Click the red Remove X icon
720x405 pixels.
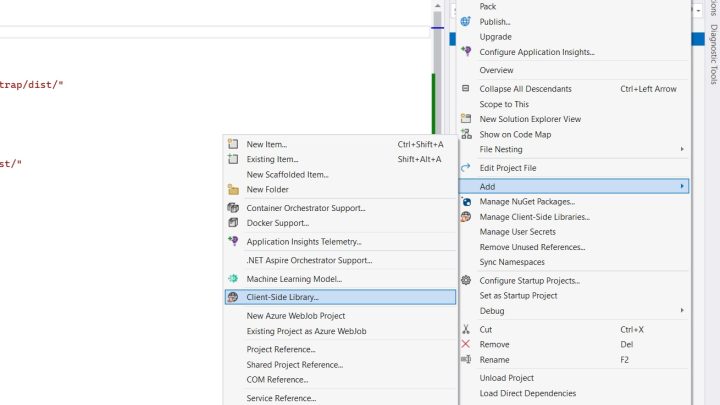[466, 344]
